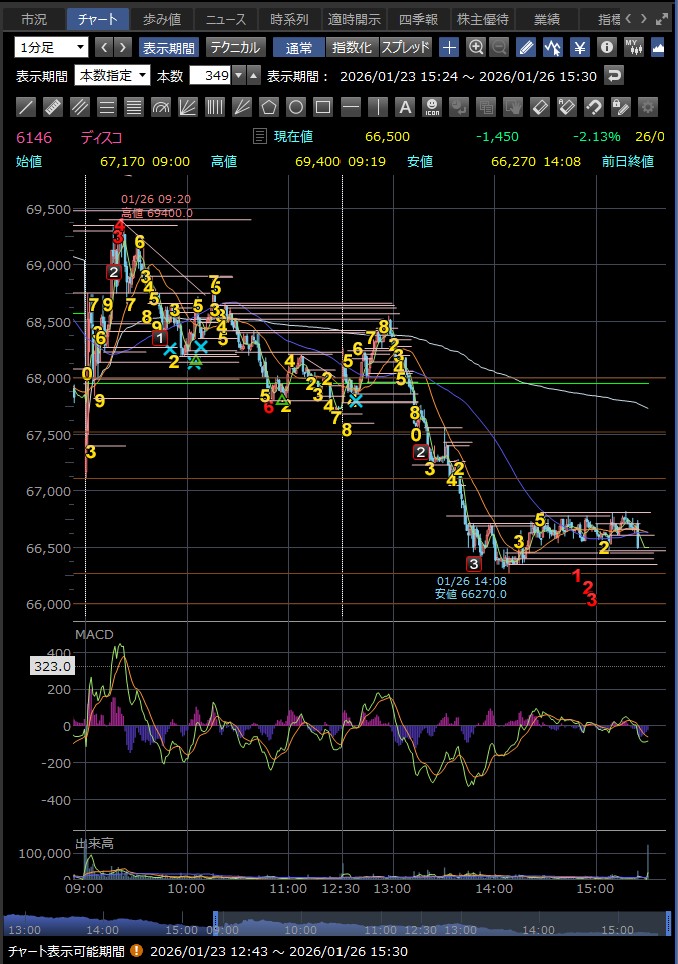Open the 本数指定 display period dropdown
The image size is (678, 964).
(x=113, y=76)
